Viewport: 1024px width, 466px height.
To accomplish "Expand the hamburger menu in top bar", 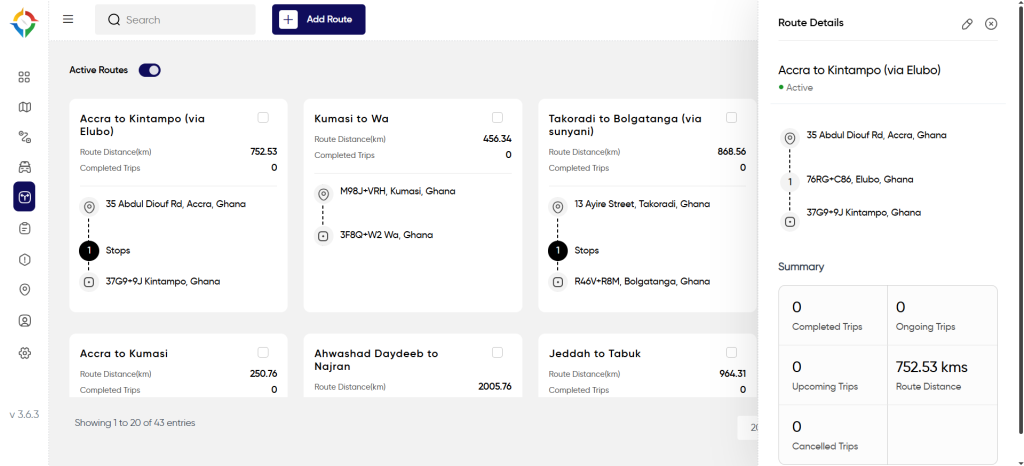I will tap(68, 19).
